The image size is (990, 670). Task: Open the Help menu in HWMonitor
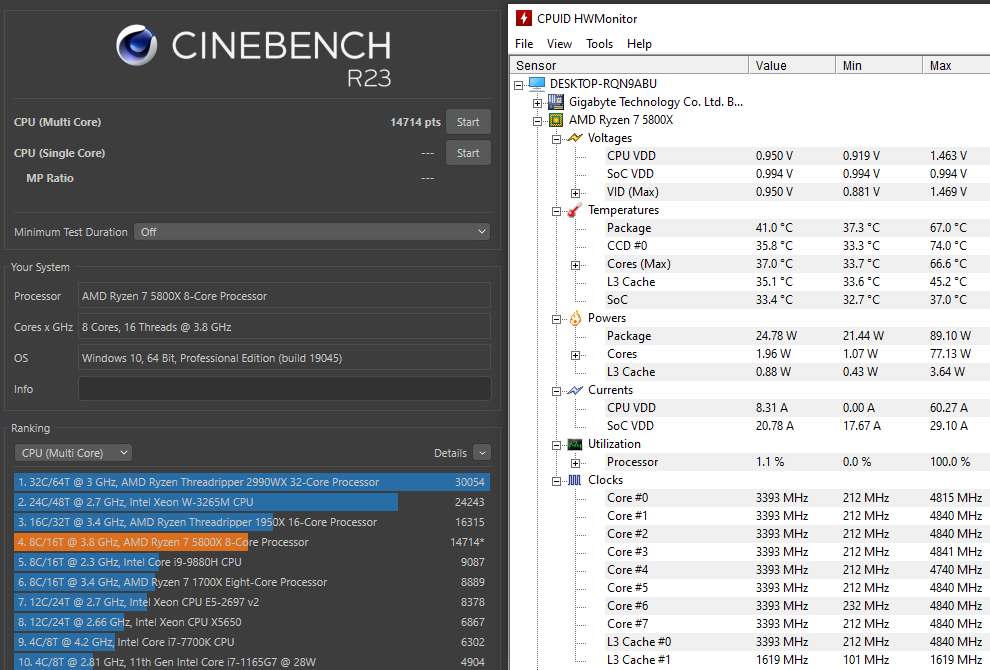pyautogui.click(x=639, y=44)
